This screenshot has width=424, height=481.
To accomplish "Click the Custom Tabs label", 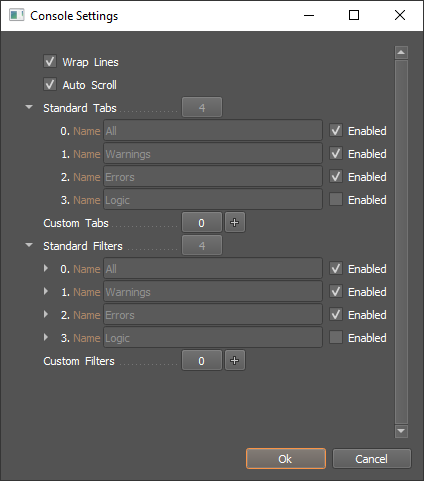I will [76, 223].
